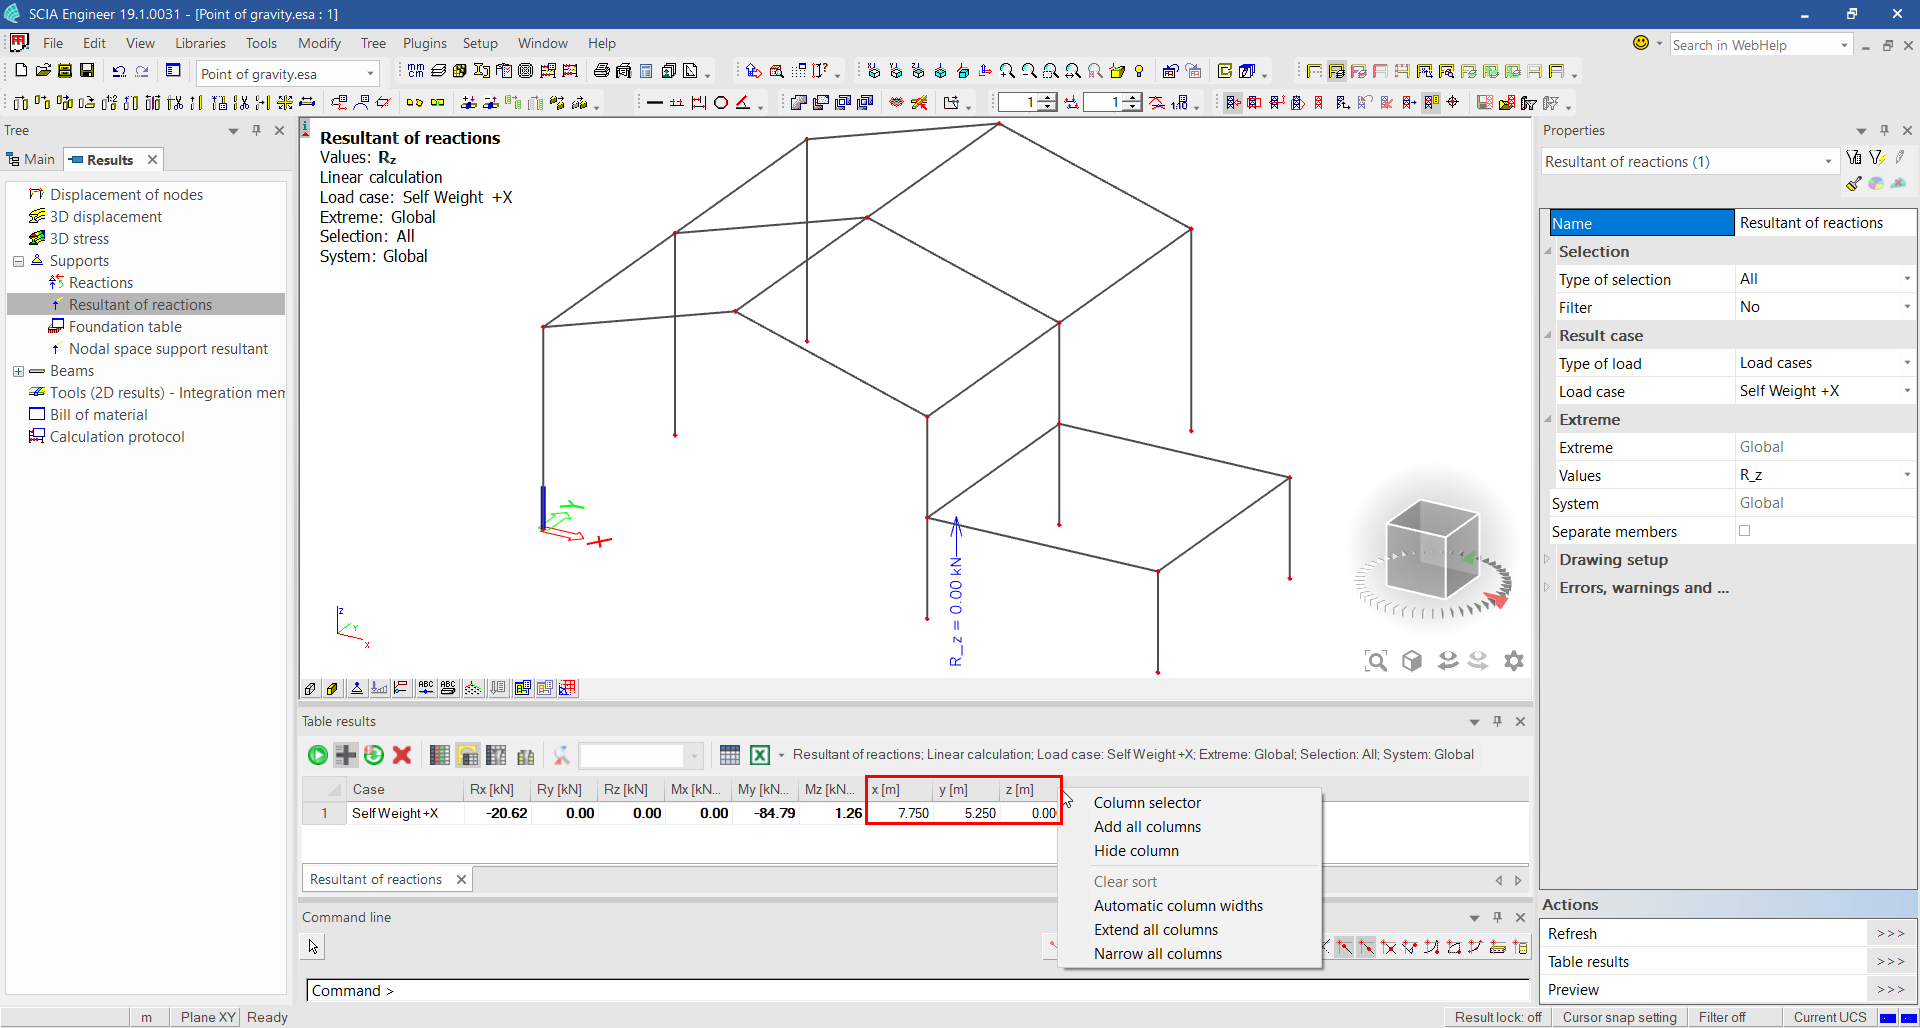
Task: Click the red X icon in Table results
Action: [x=402, y=755]
